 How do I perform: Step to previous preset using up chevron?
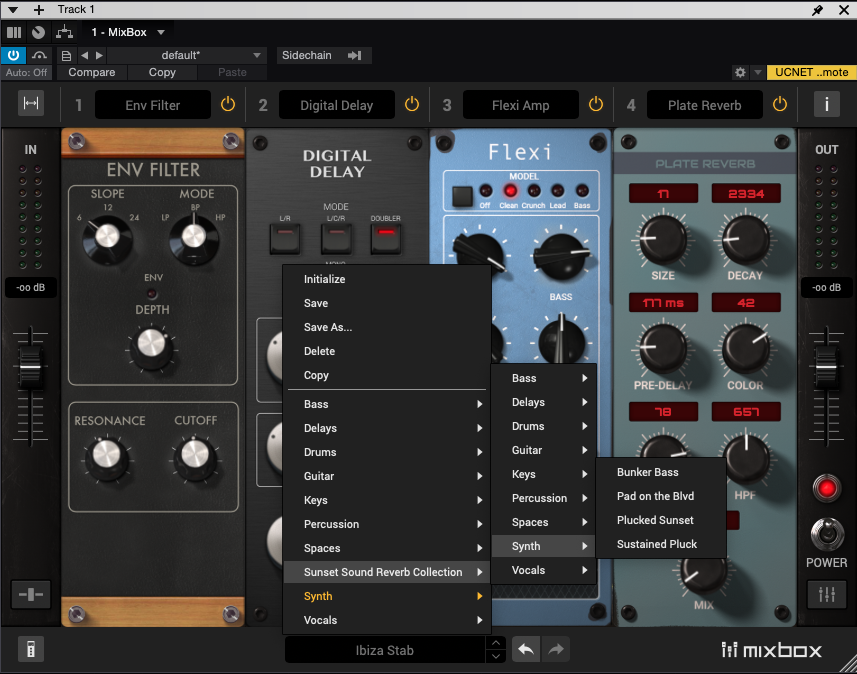pos(495,643)
